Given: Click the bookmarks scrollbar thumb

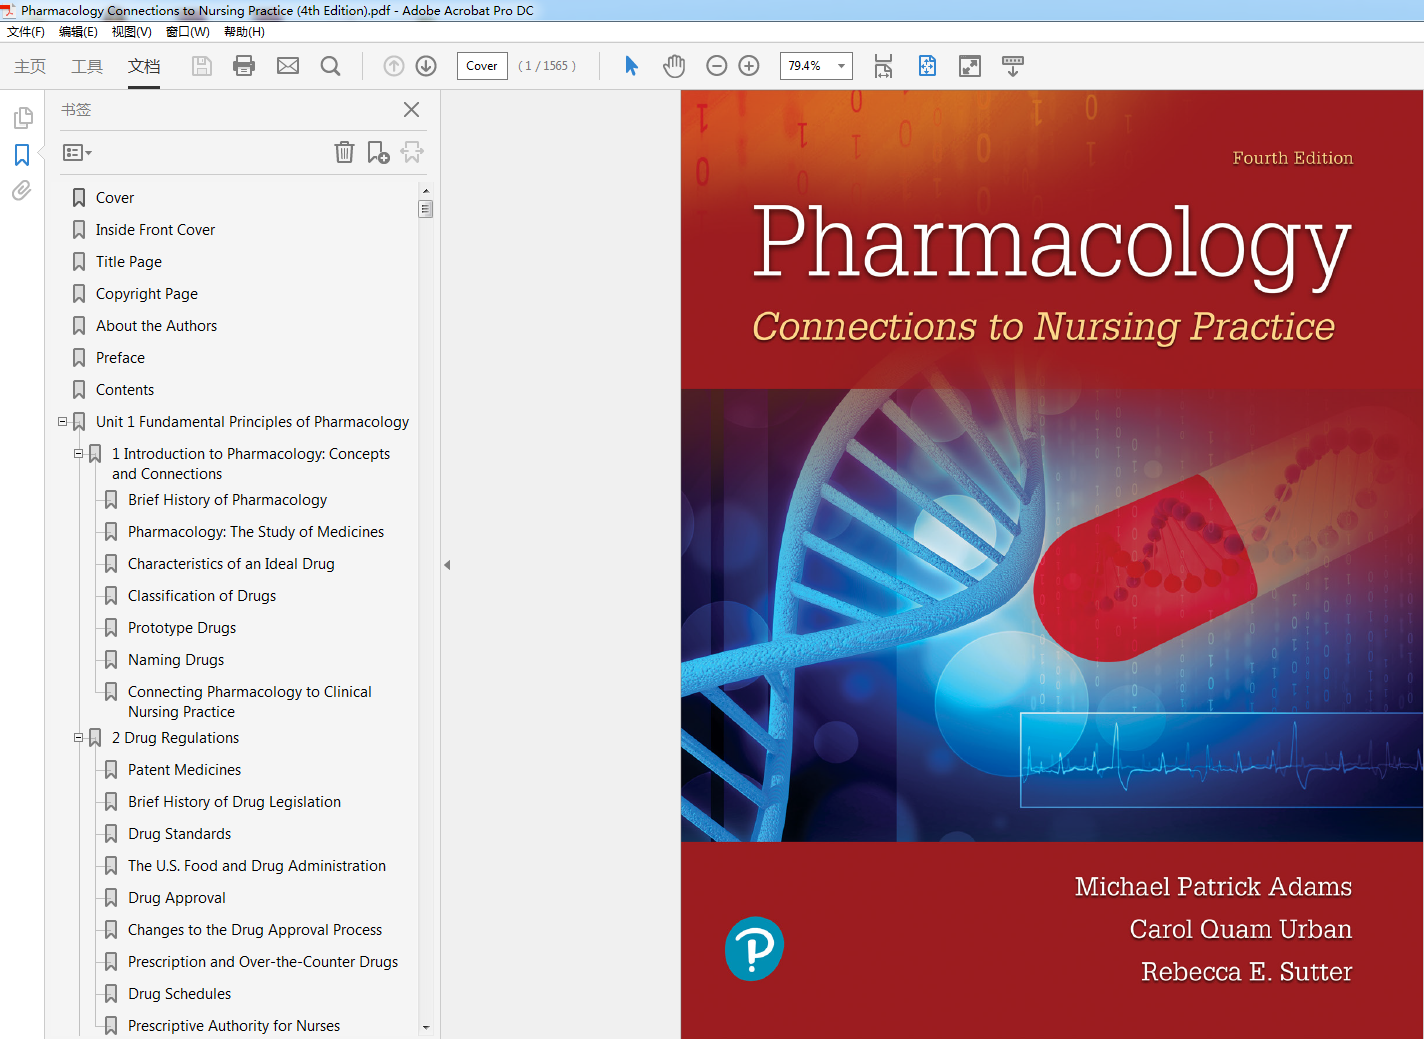Looking at the screenshot, I should click(426, 209).
